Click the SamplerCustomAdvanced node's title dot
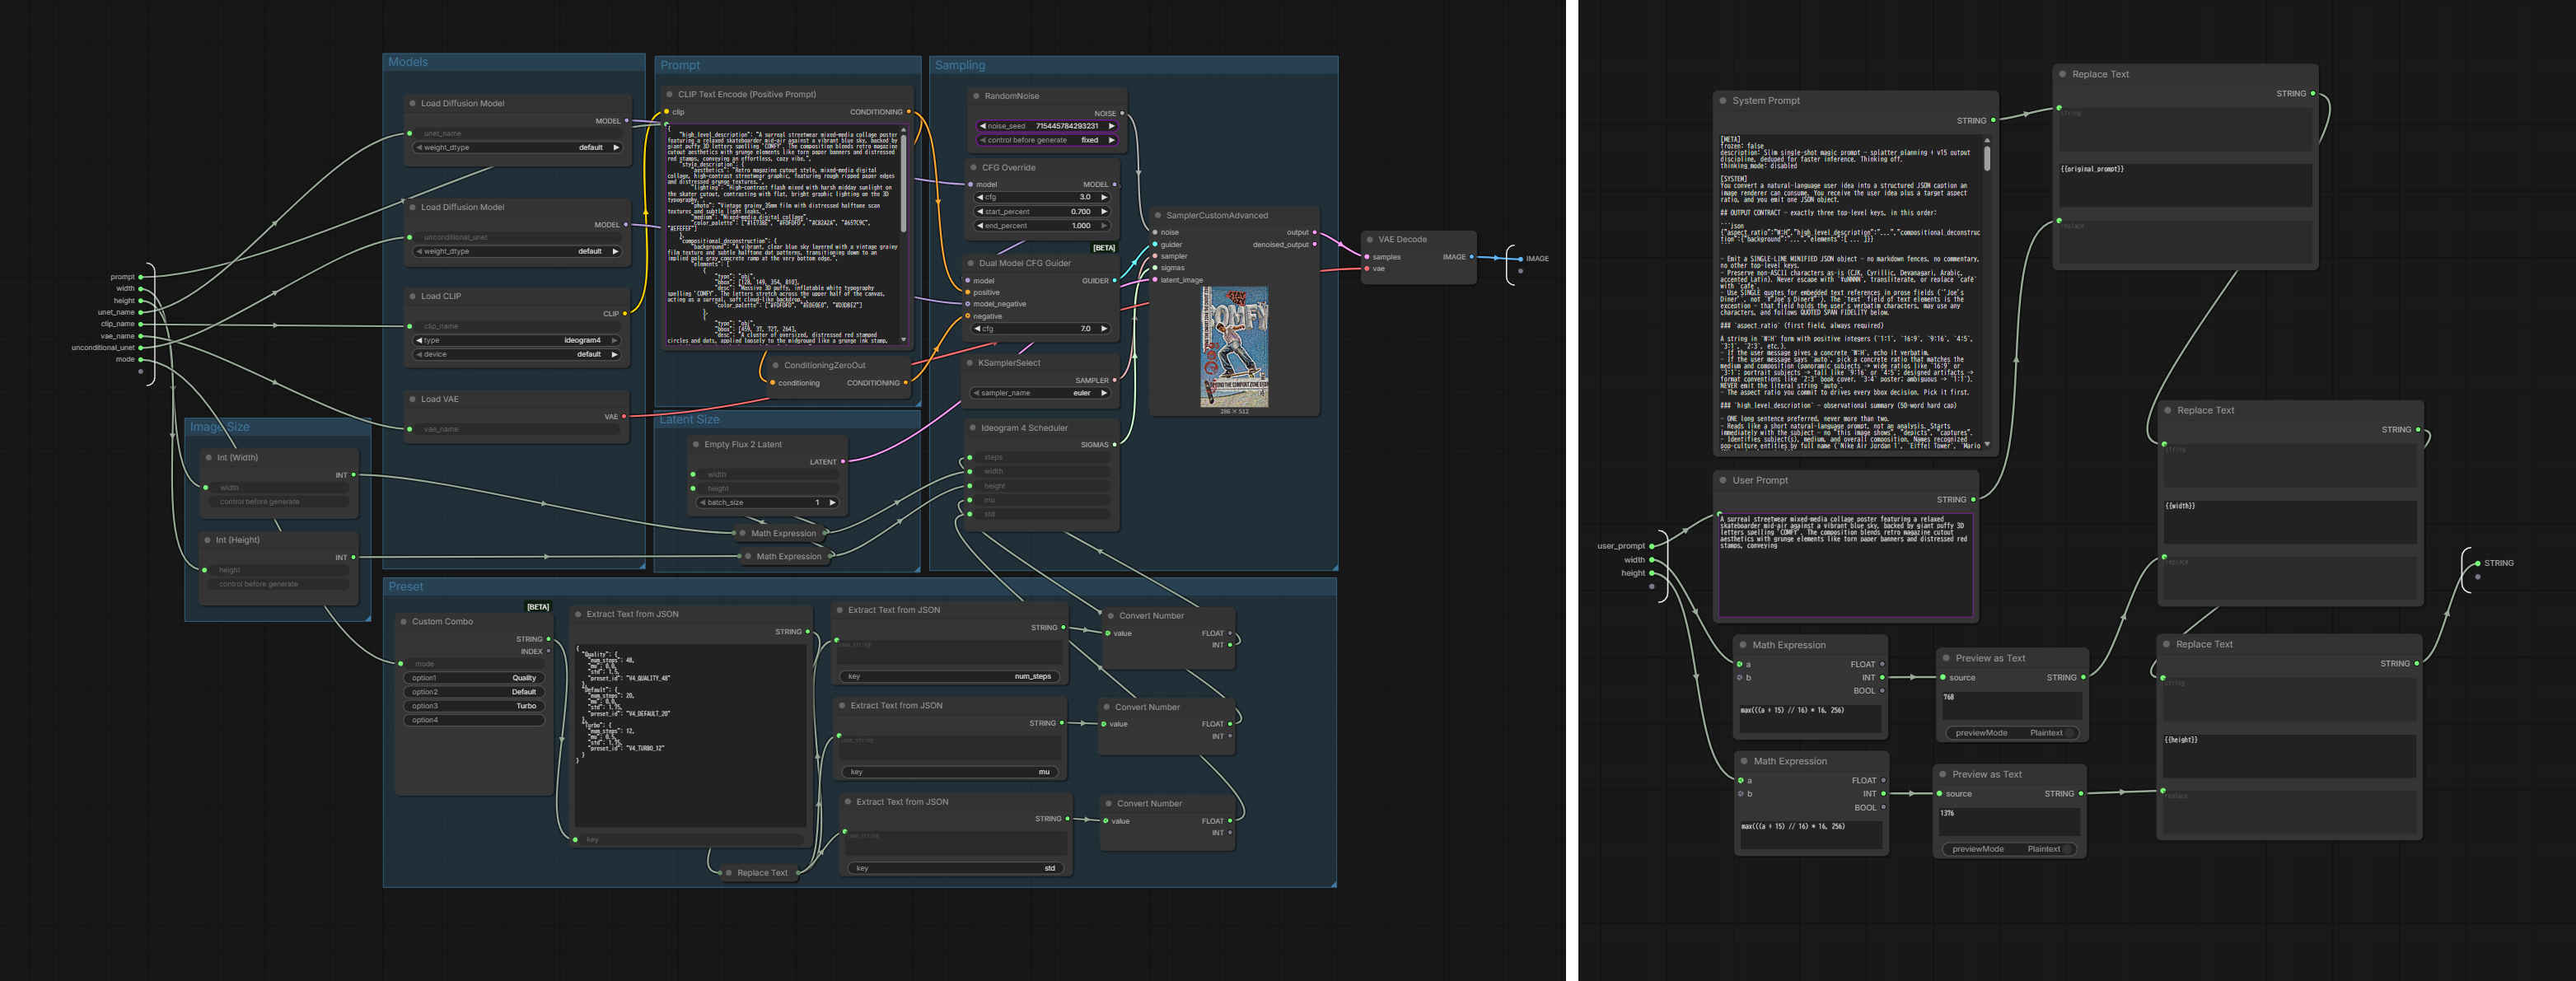 tap(1158, 215)
